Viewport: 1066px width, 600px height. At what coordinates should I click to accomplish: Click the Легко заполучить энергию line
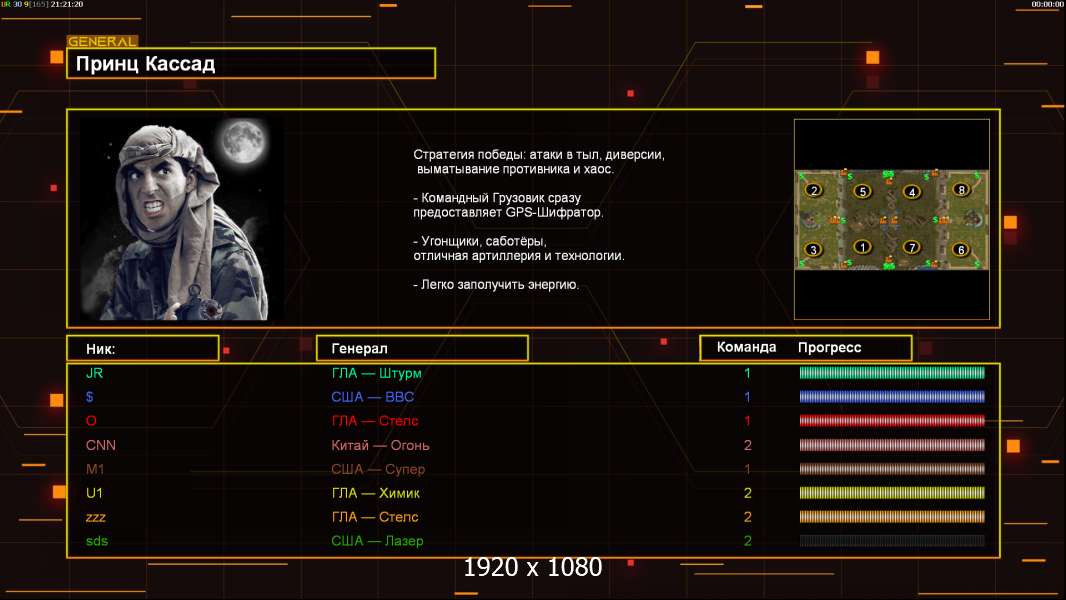point(496,285)
